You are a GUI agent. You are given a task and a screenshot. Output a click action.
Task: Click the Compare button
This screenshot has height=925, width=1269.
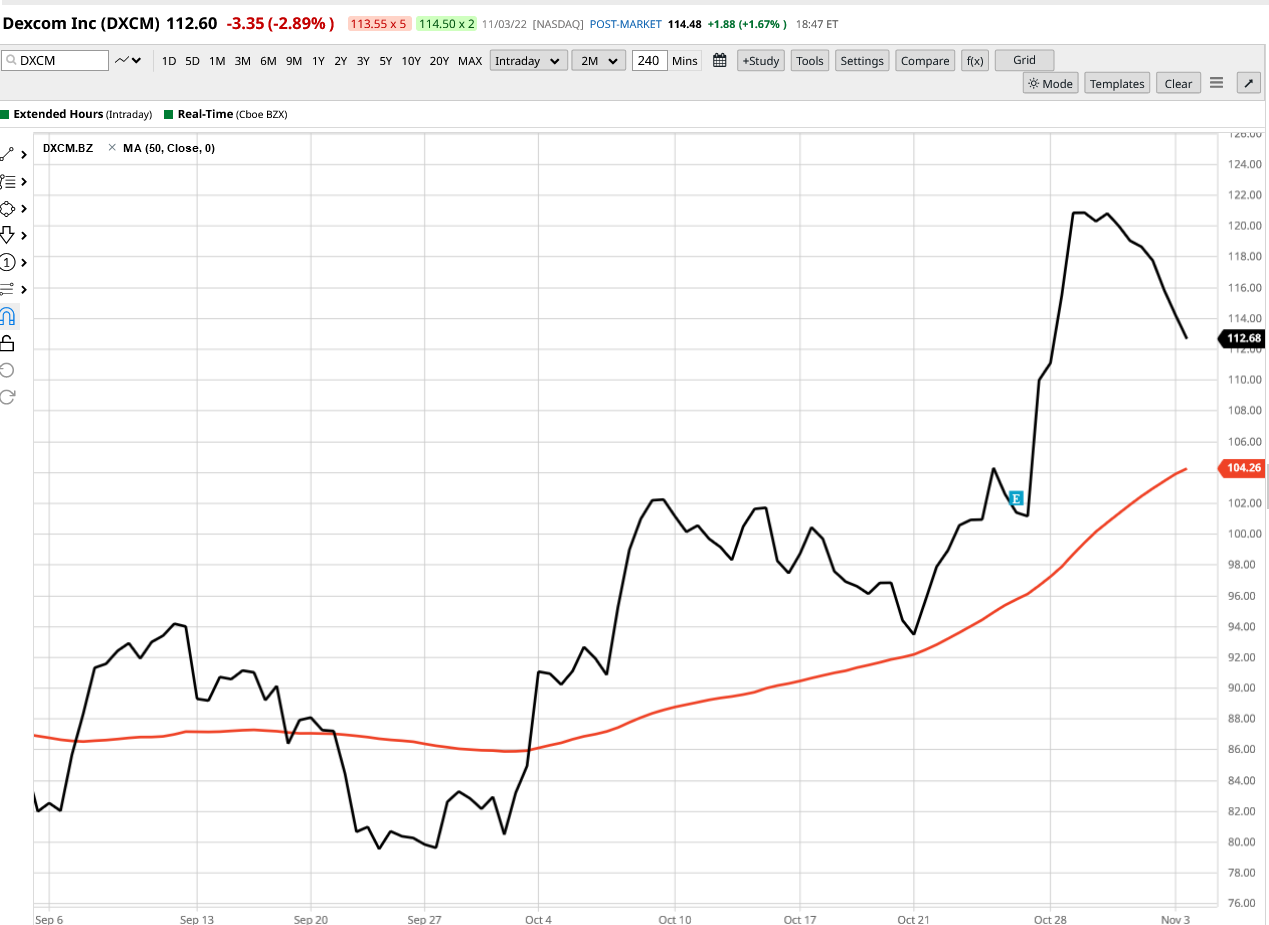pos(925,61)
